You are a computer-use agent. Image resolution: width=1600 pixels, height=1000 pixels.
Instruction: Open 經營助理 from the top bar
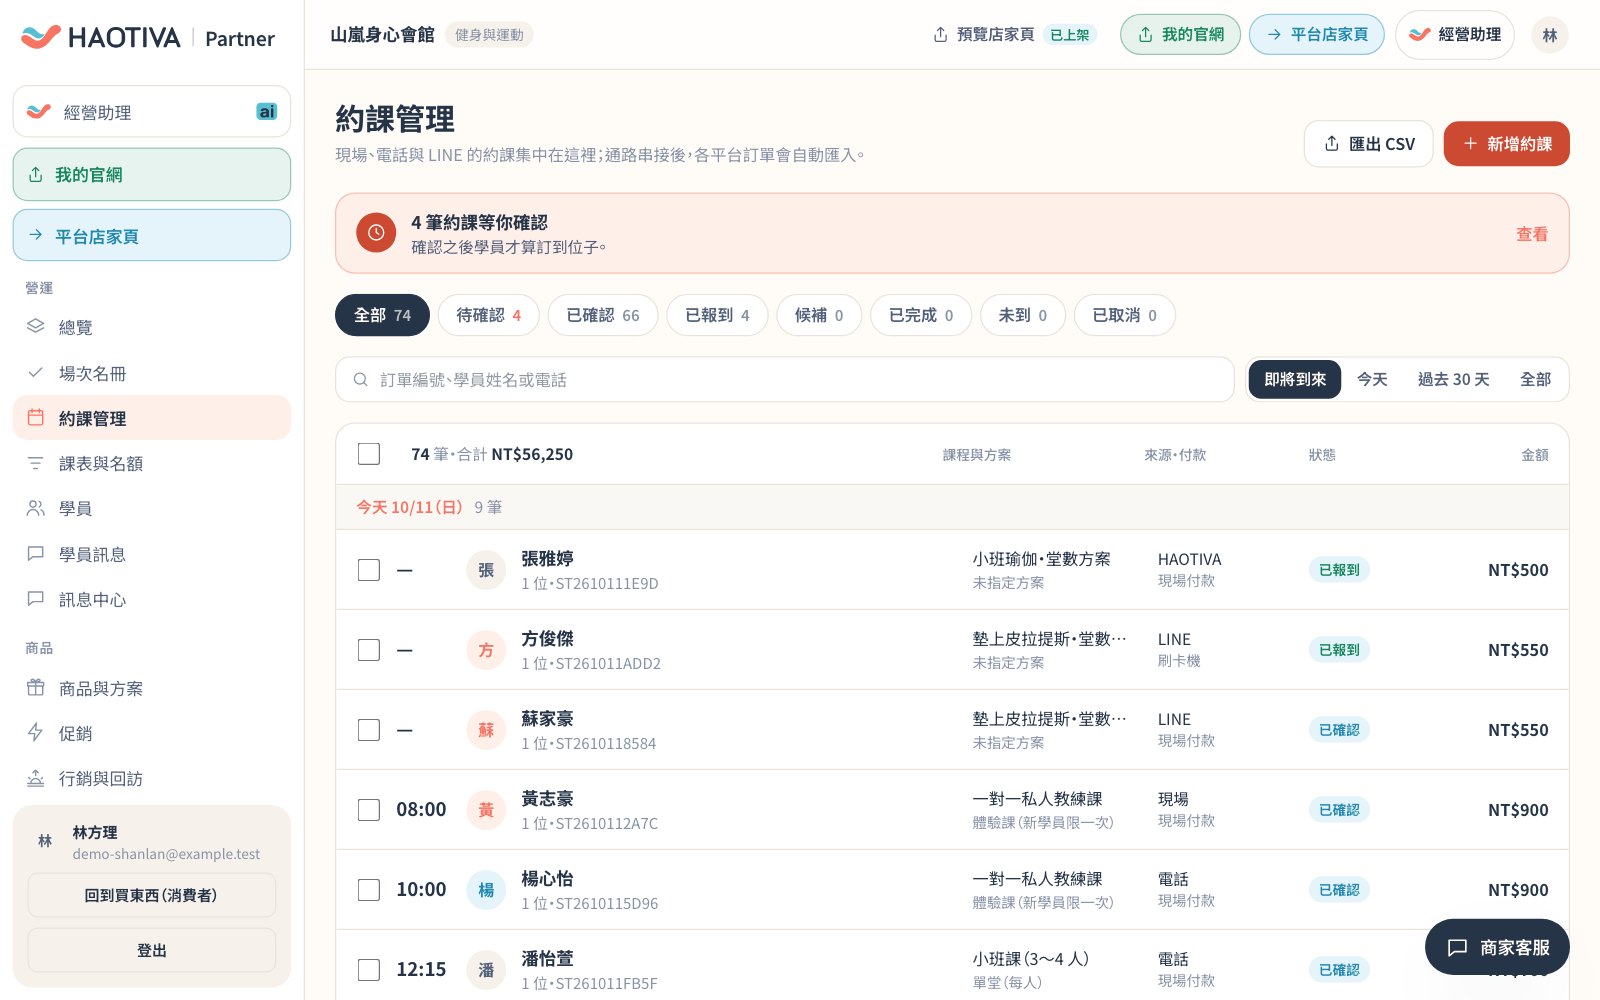tap(1455, 35)
